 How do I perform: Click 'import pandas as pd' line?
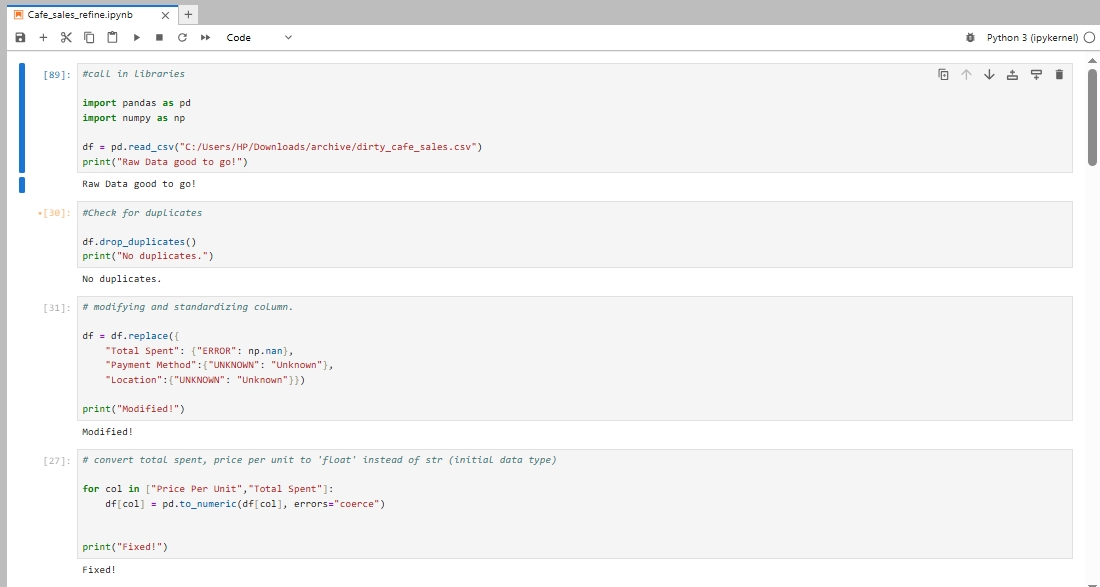coord(136,103)
